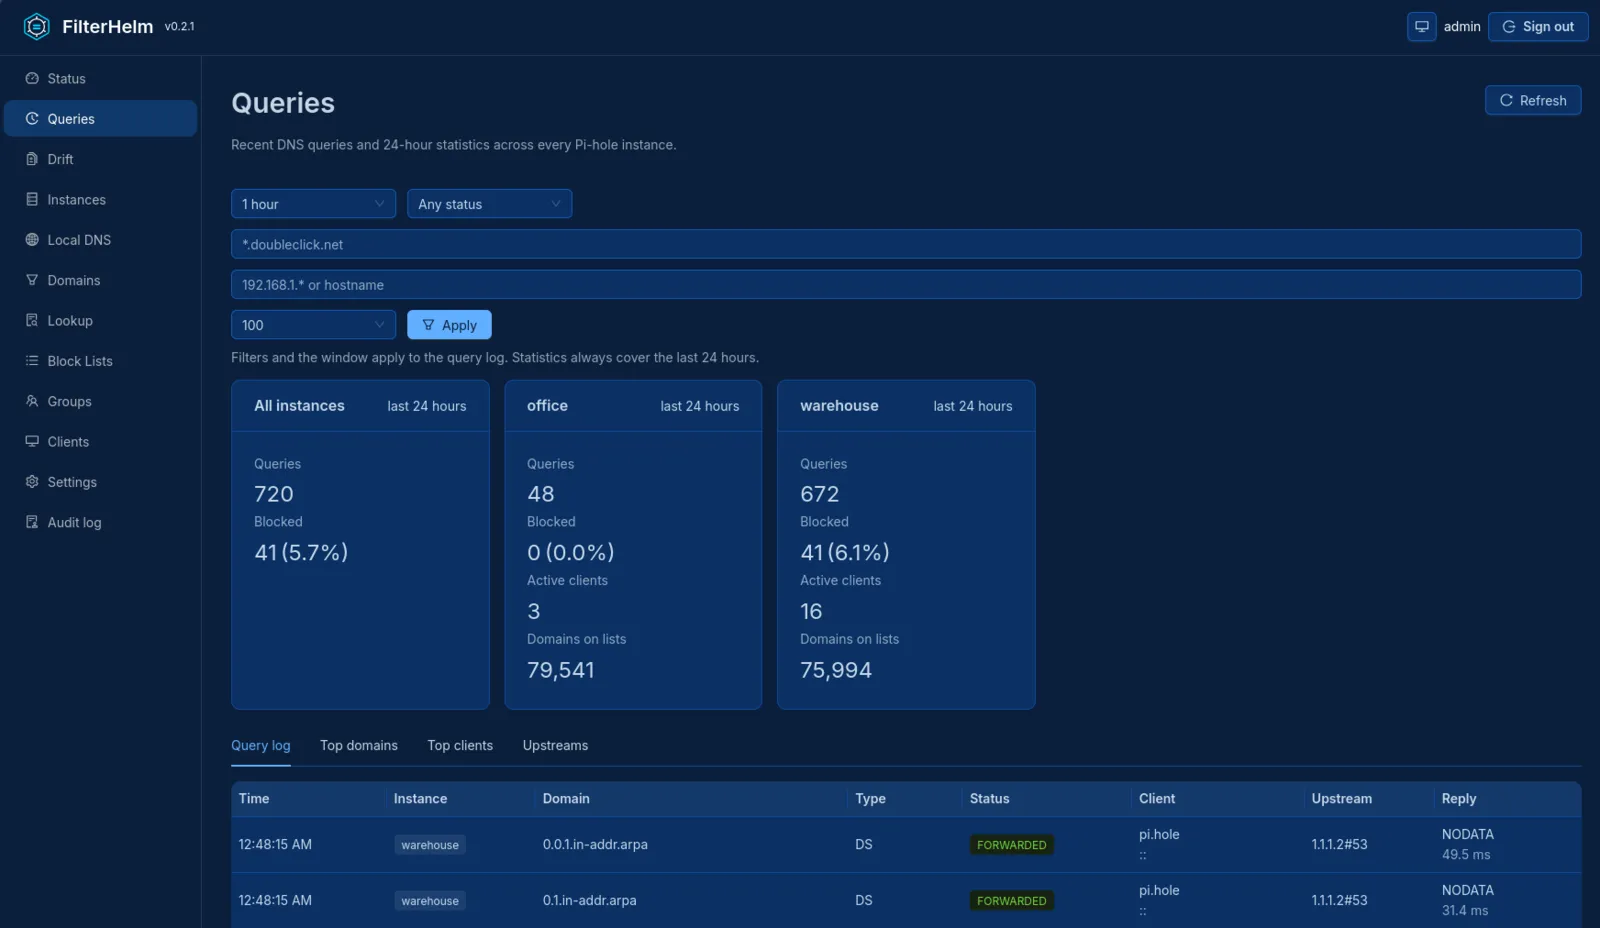Switch to the Upstreams tab
Viewport: 1600px width, 928px height.
[x=555, y=746]
